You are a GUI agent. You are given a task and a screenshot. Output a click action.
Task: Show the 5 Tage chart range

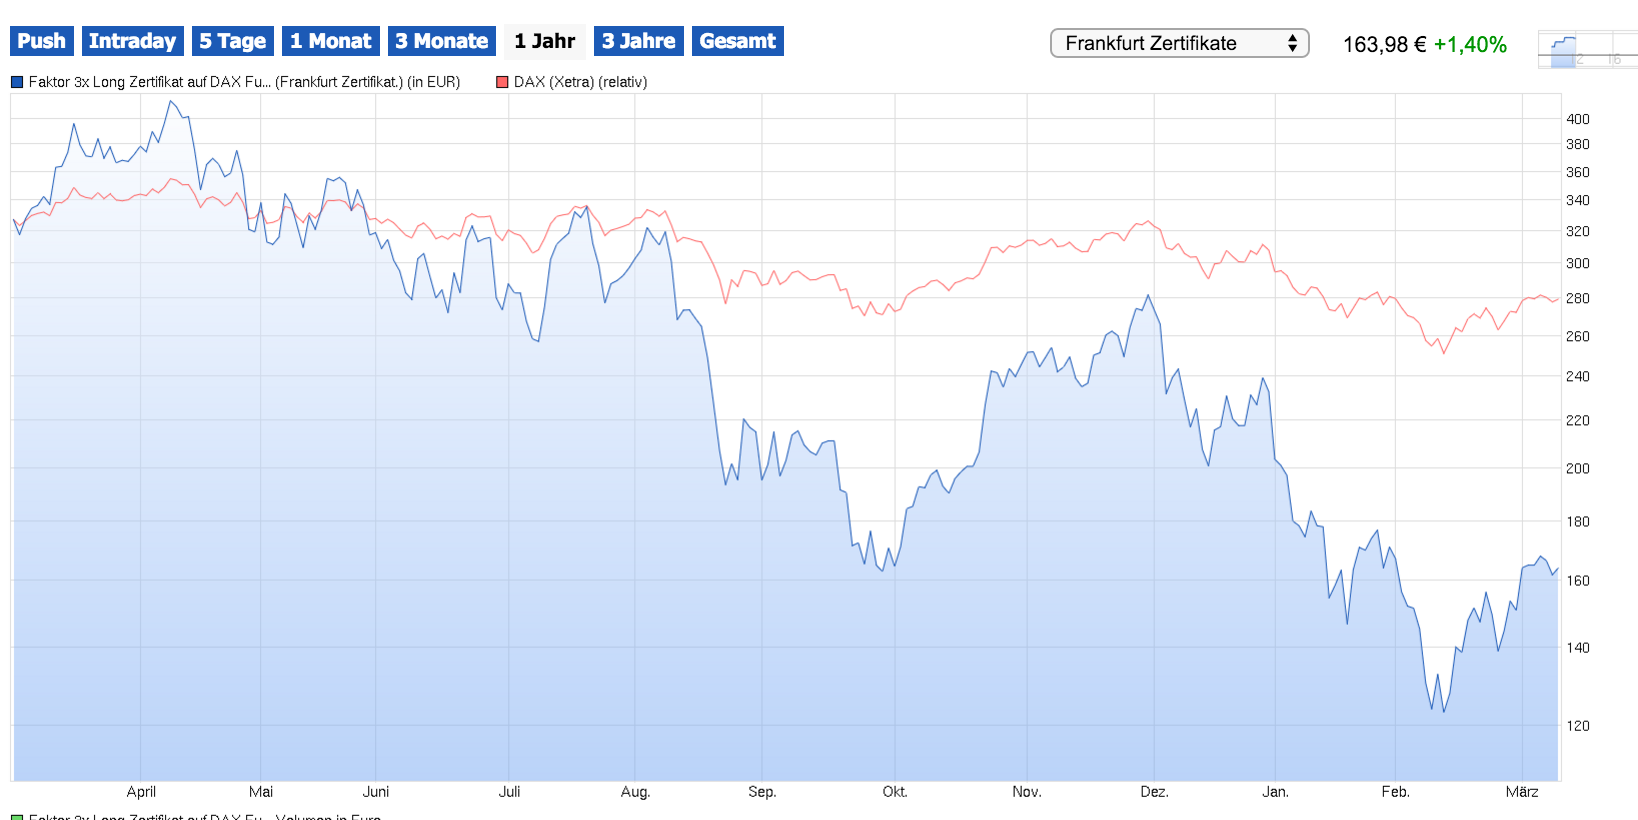232,41
